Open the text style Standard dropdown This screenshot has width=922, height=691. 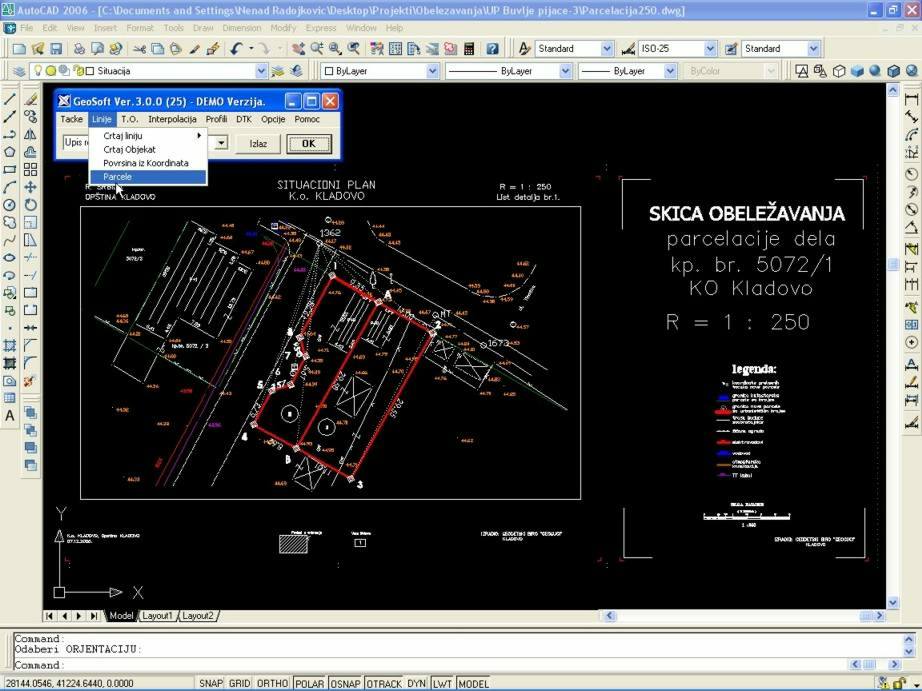point(607,49)
